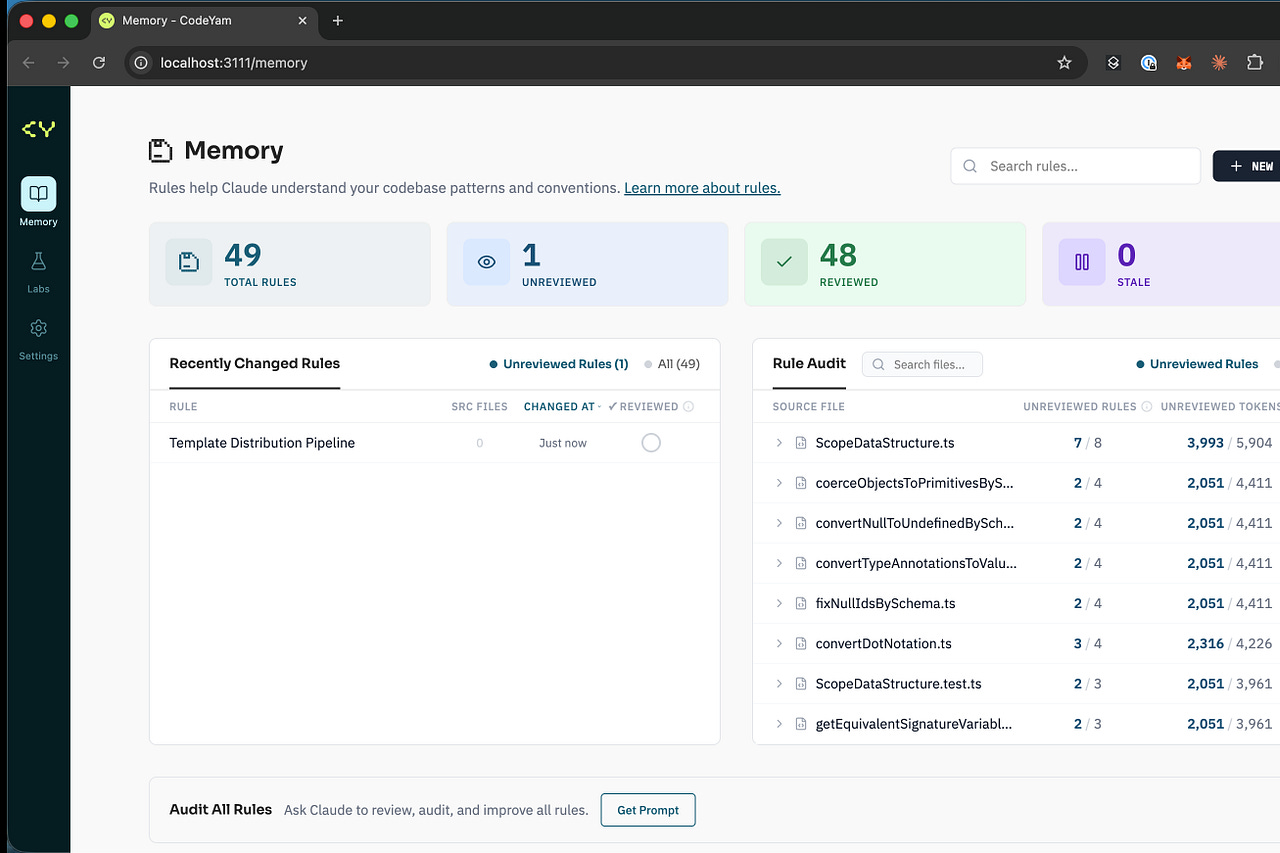Click the 3 / 4 unreviewed rules count

[x=1088, y=644]
